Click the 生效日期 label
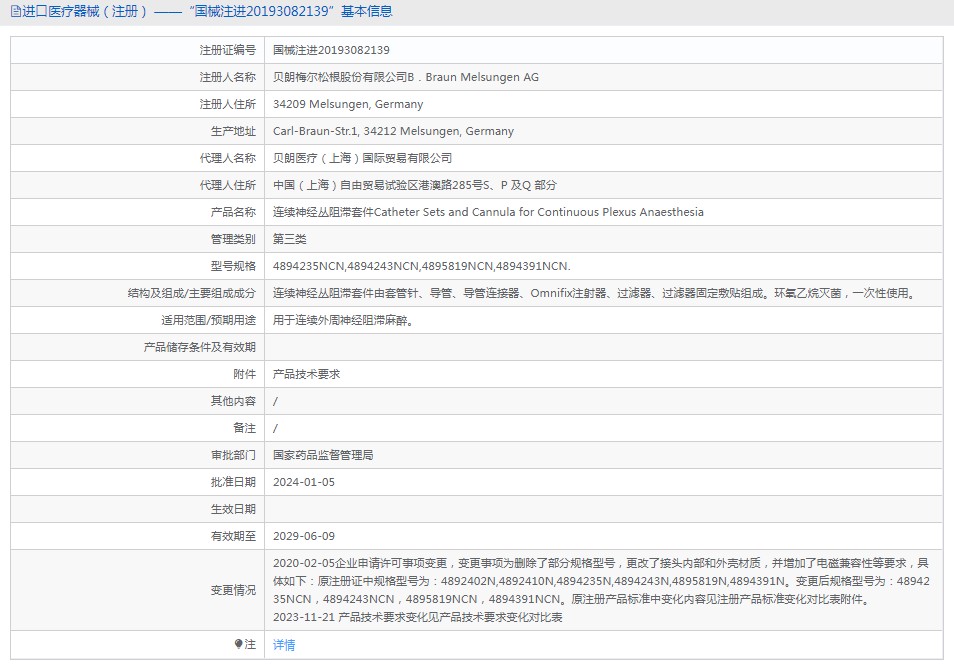 tap(233, 509)
